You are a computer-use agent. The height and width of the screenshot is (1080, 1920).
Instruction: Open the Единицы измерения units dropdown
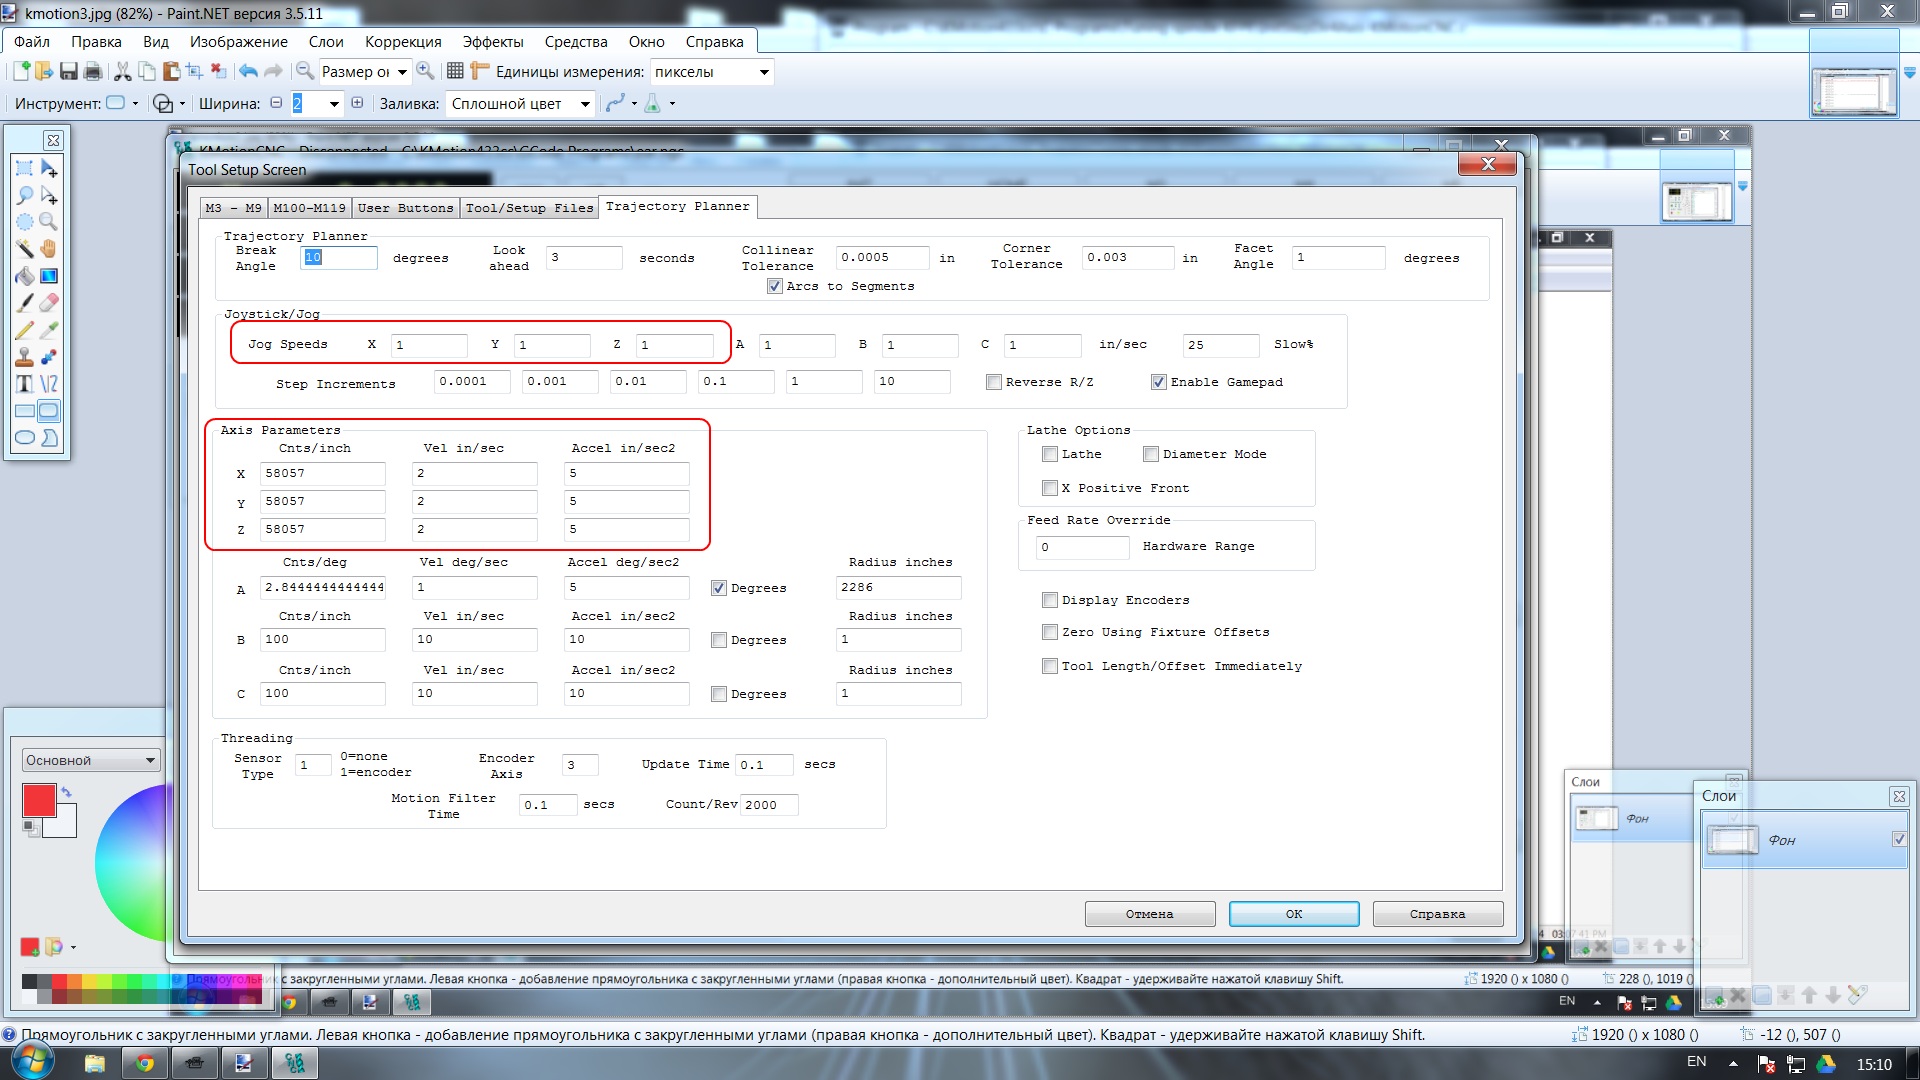764,72
